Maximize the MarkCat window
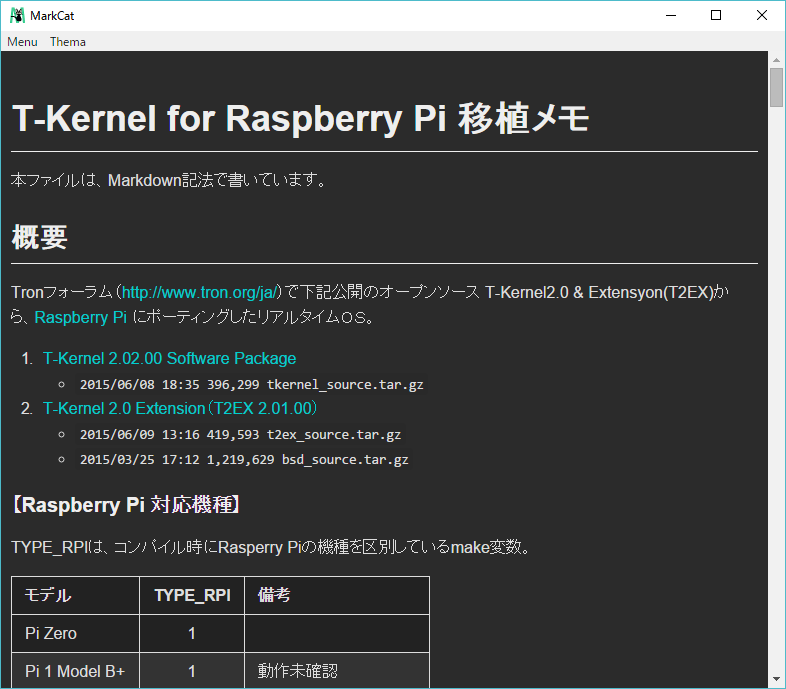Screen dimensions: 786x689 716,16
